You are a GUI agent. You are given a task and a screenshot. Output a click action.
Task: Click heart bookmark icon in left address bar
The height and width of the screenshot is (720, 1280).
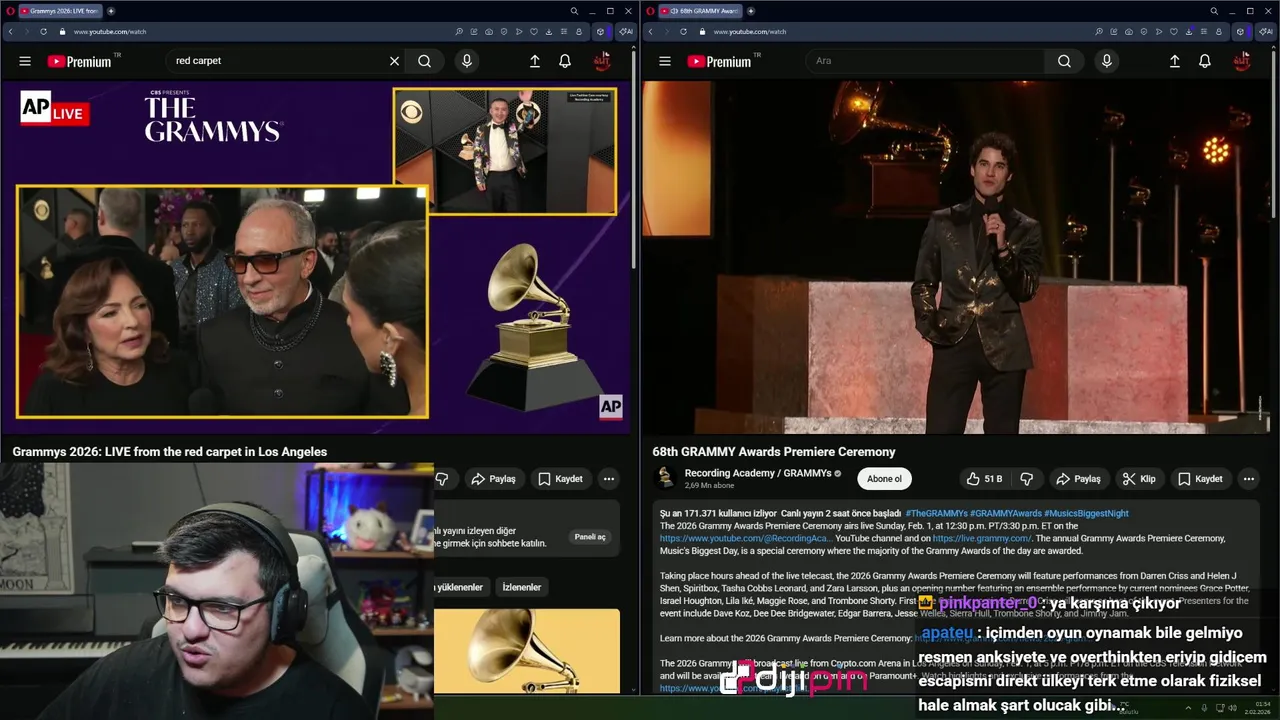[x=535, y=31]
